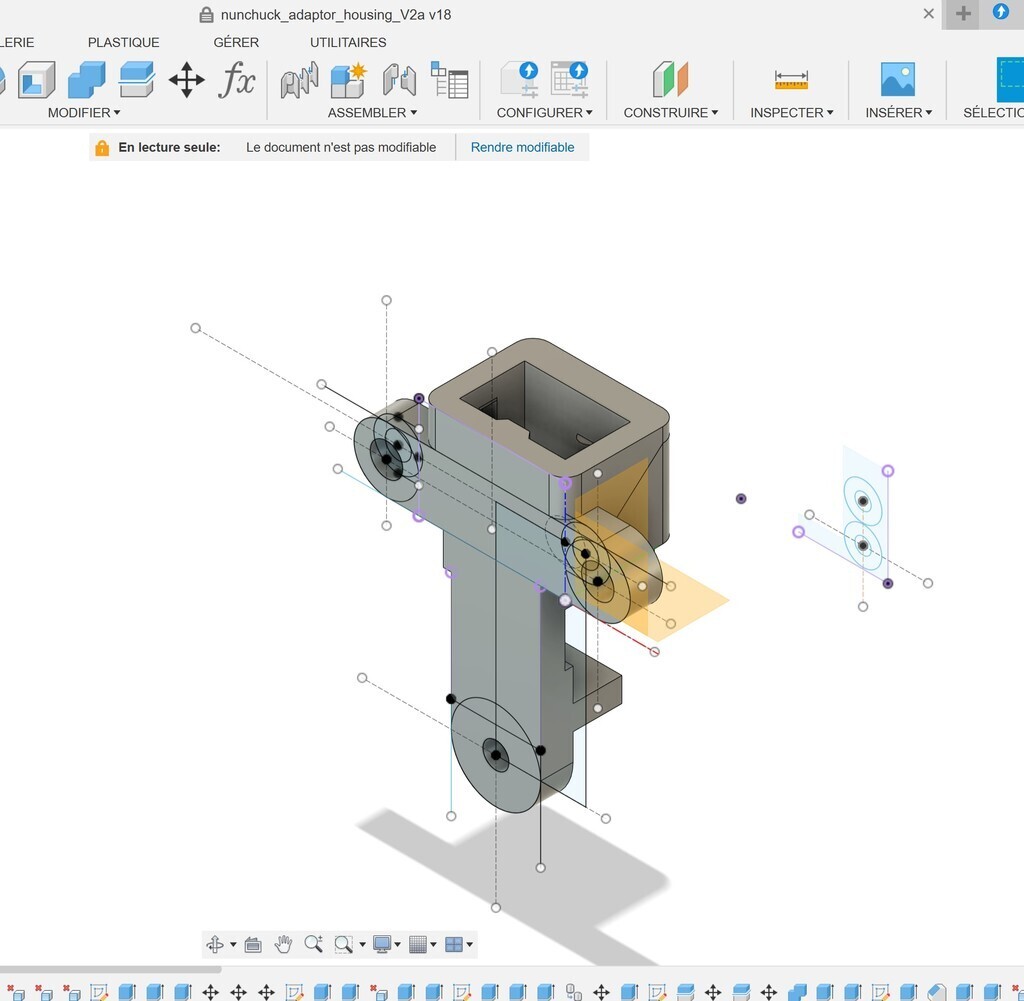The width and height of the screenshot is (1024, 1001).
Task: Click the Zoom Window icon
Action: coord(344,944)
